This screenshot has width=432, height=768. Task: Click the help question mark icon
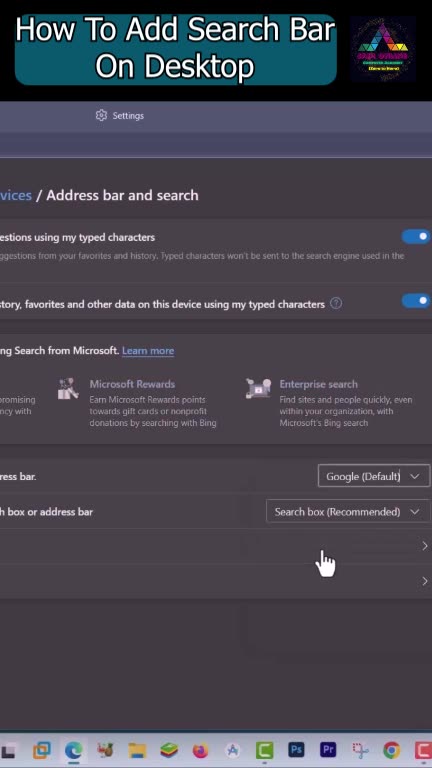click(336, 304)
